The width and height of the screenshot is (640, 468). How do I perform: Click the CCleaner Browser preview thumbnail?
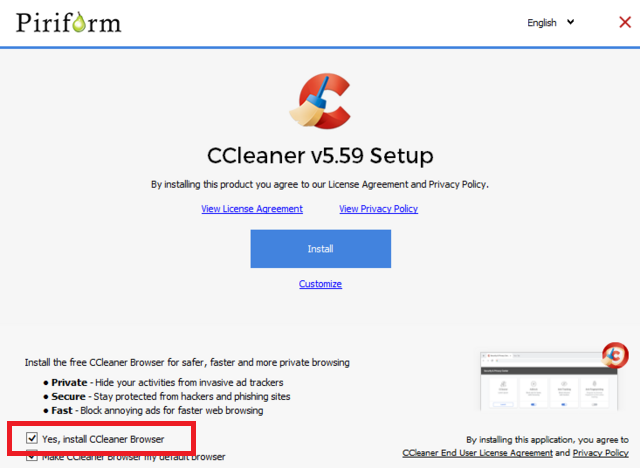pos(549,381)
